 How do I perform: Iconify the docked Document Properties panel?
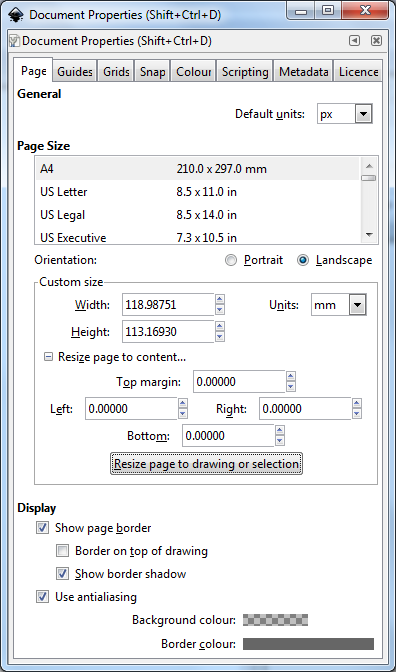[354, 41]
